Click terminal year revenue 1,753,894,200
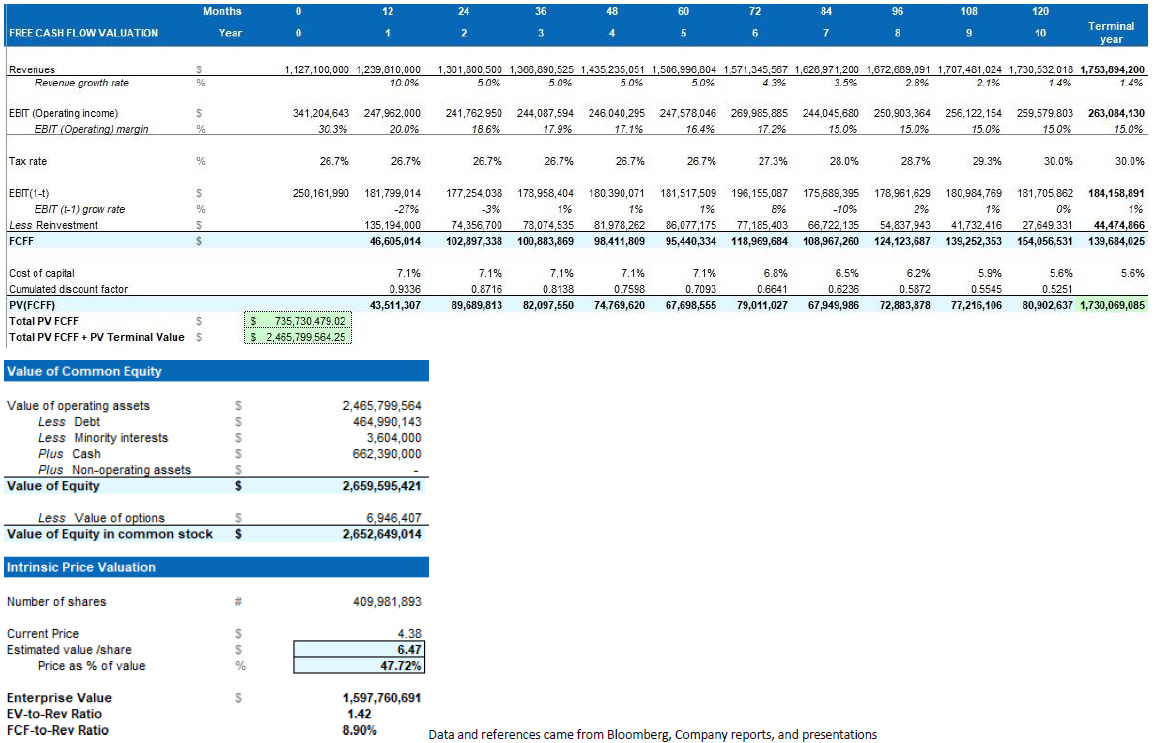The image size is (1158, 743). click(1112, 69)
